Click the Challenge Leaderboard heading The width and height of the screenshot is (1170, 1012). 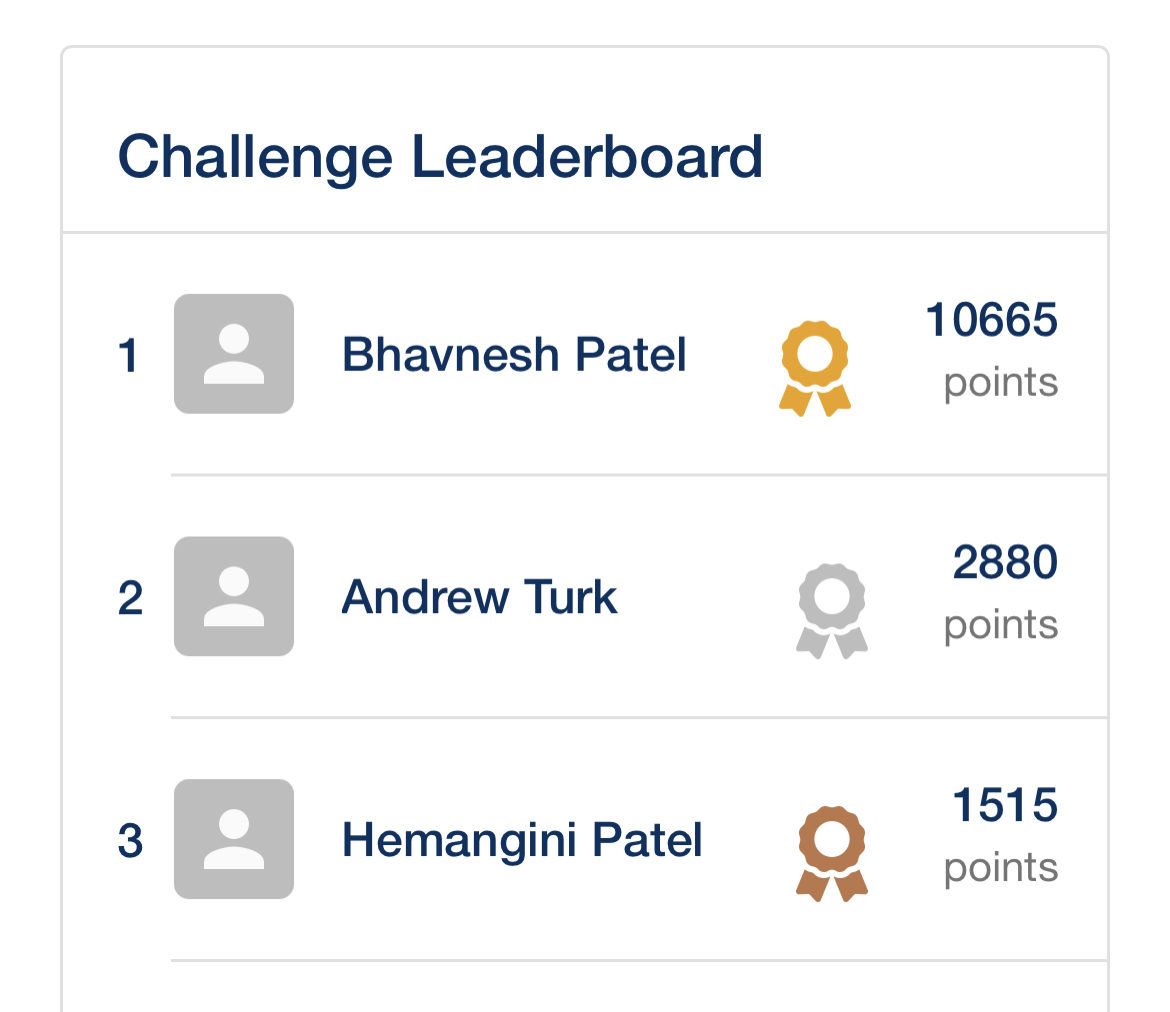click(x=440, y=157)
